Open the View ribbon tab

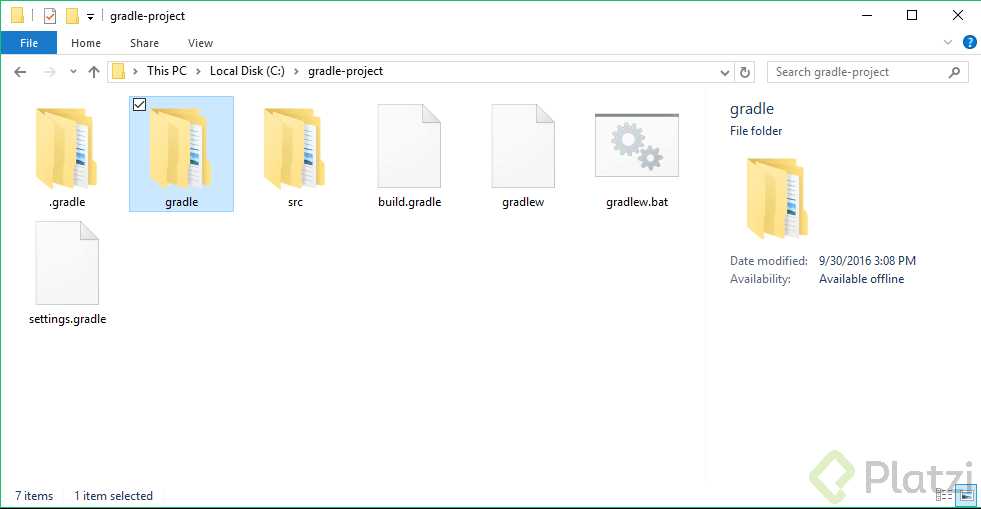200,43
